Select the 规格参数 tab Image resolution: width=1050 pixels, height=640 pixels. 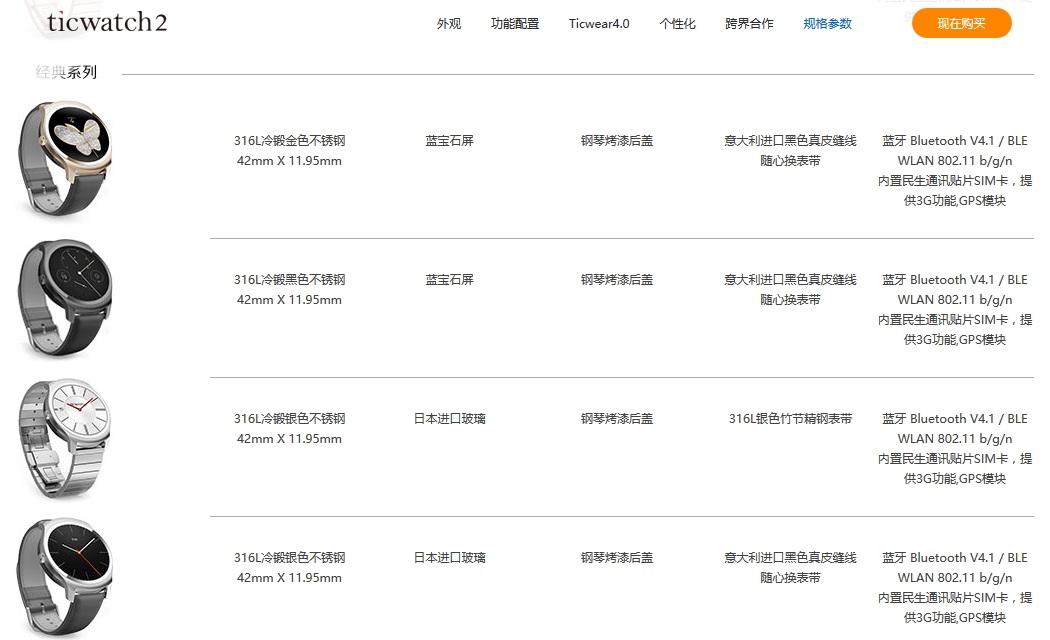coord(826,24)
